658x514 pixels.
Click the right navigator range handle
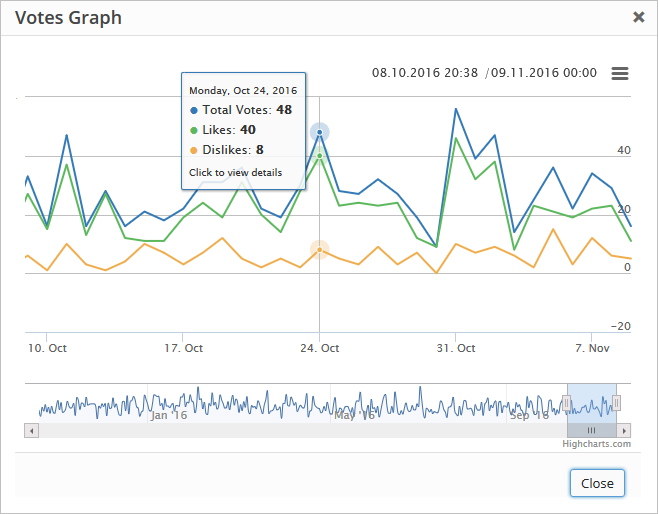pos(616,404)
